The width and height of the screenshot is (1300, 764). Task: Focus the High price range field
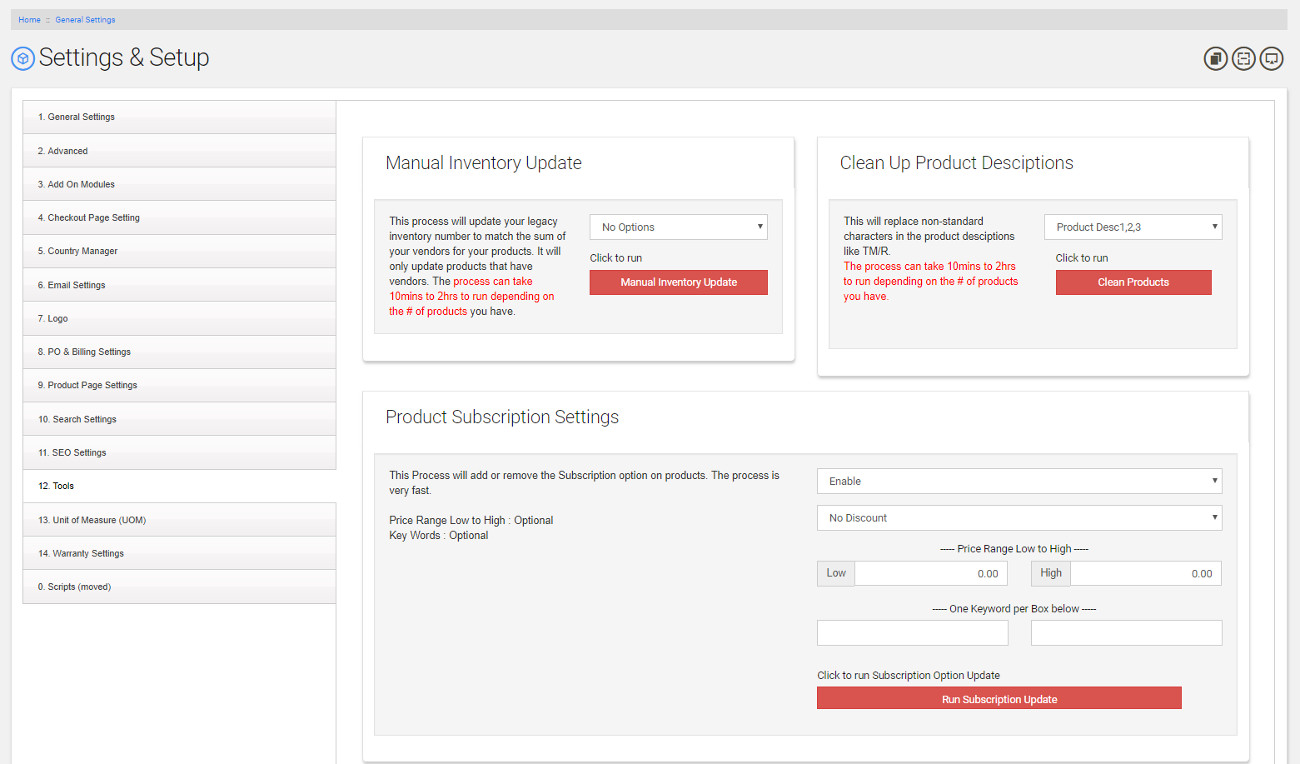(x=1145, y=574)
